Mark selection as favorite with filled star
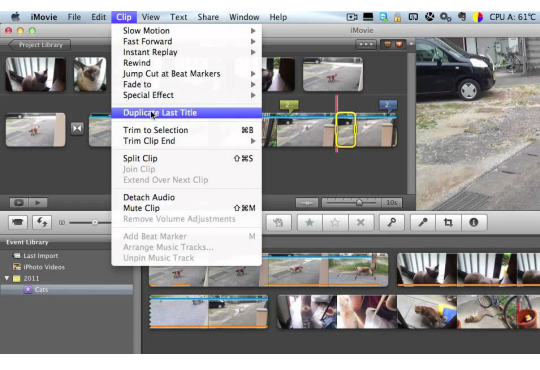The height and width of the screenshot is (370, 540). 310,223
